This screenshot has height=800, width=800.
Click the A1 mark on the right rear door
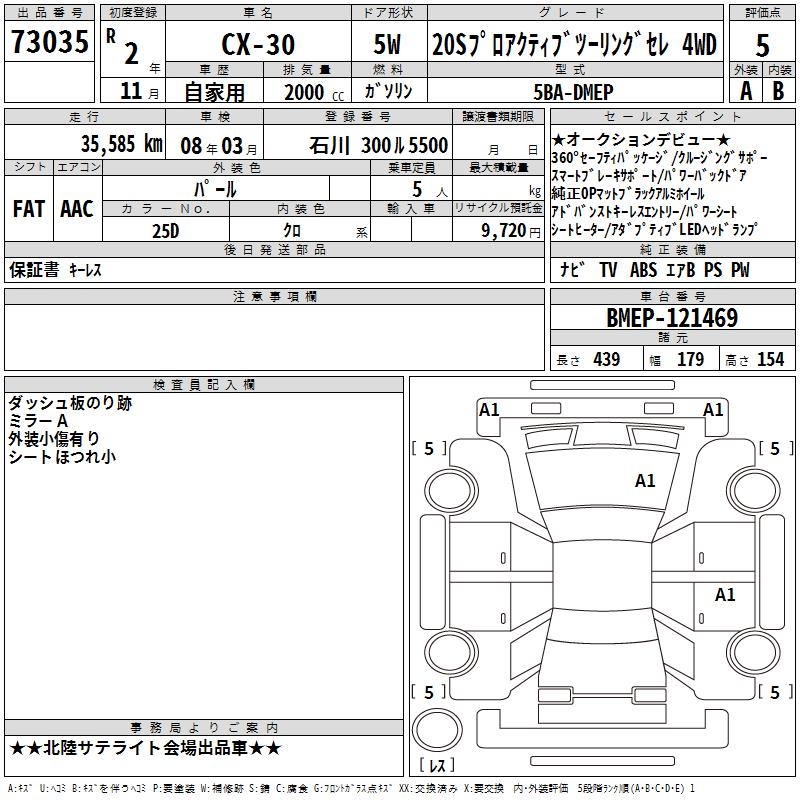tap(724, 594)
